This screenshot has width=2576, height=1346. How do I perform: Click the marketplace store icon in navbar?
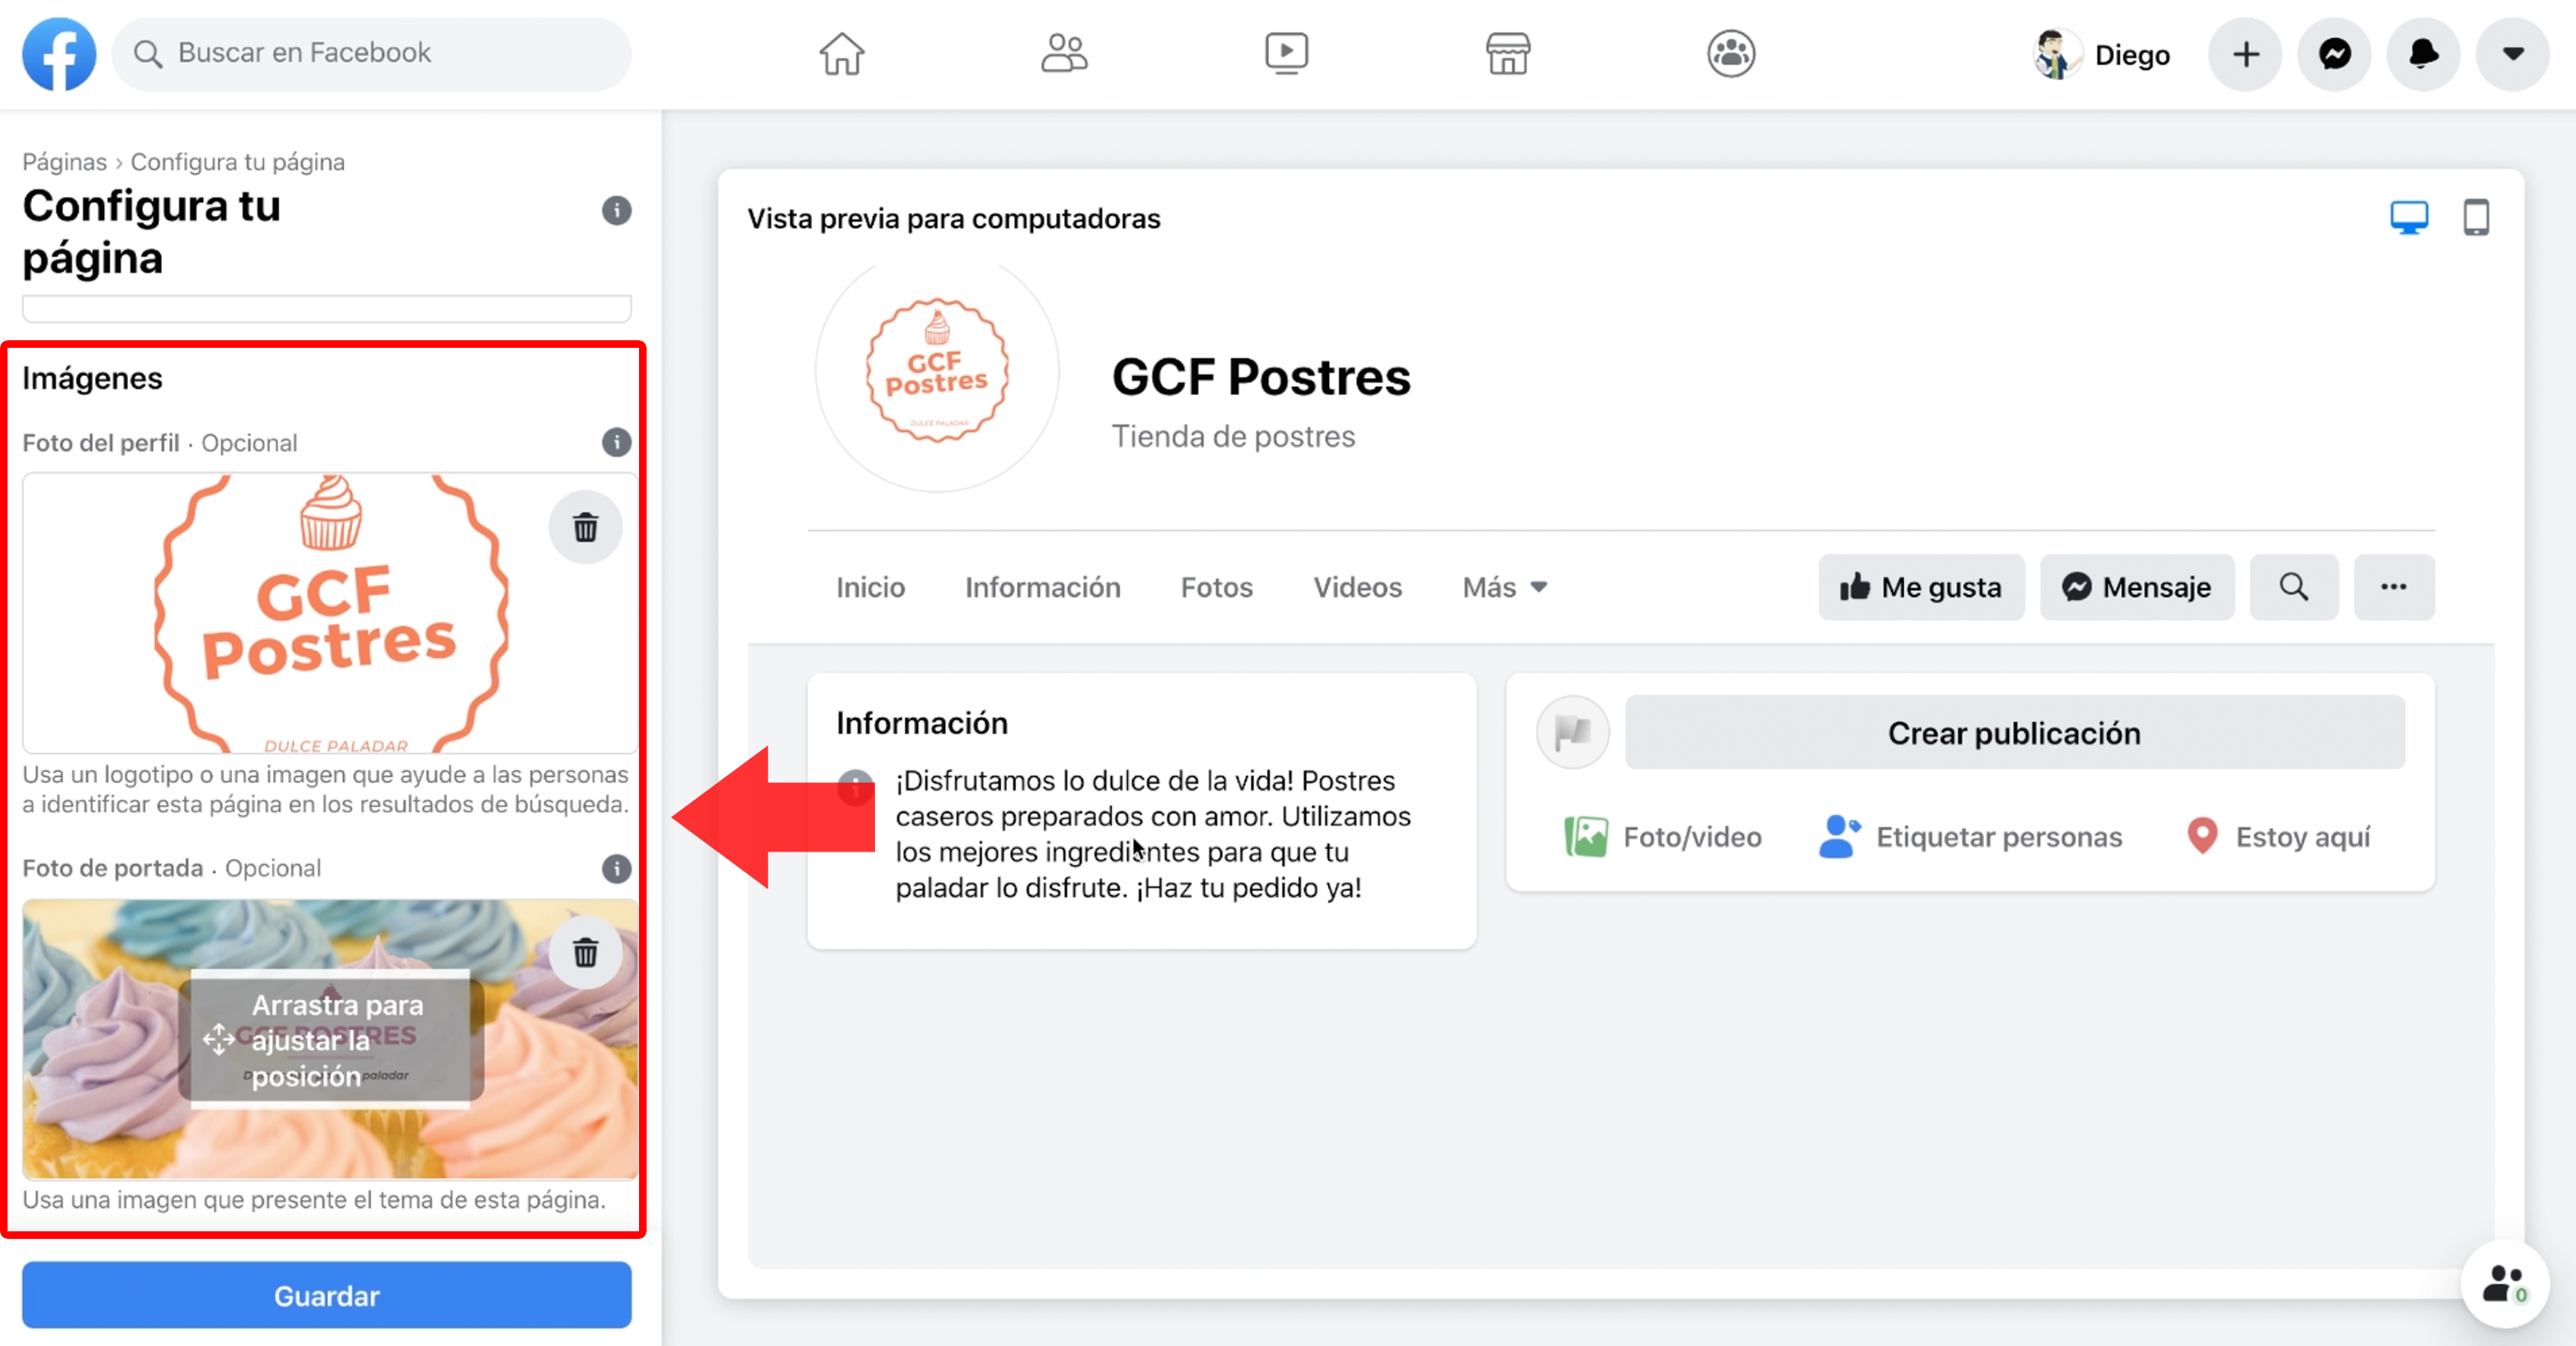click(x=1507, y=53)
